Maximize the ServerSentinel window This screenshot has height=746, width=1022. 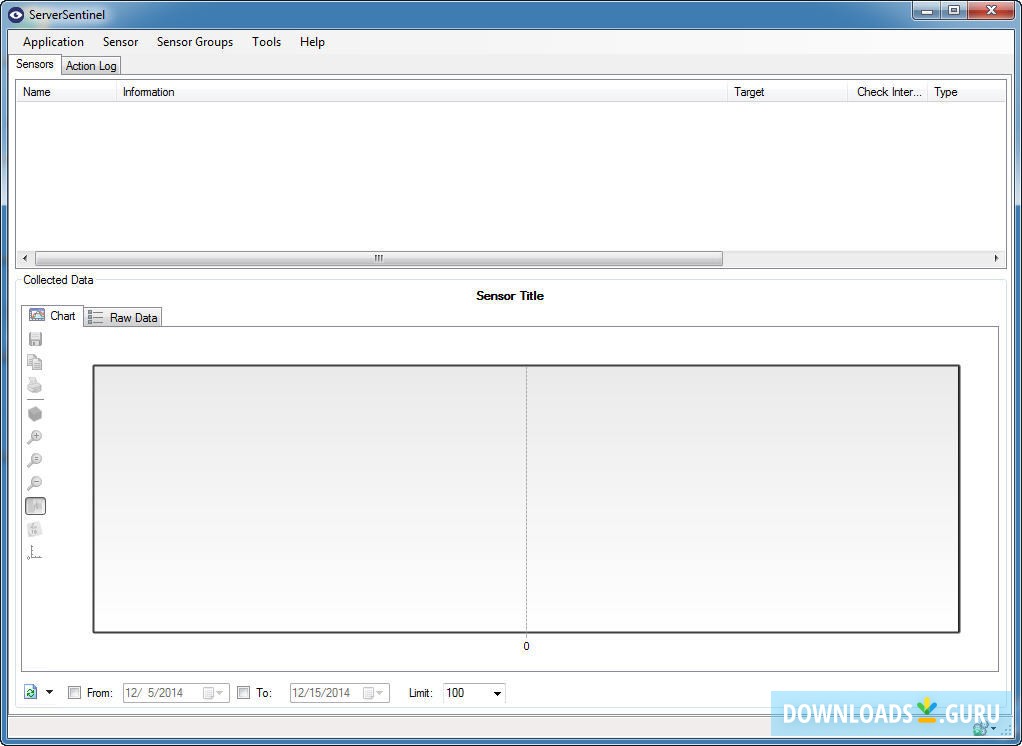coord(954,10)
